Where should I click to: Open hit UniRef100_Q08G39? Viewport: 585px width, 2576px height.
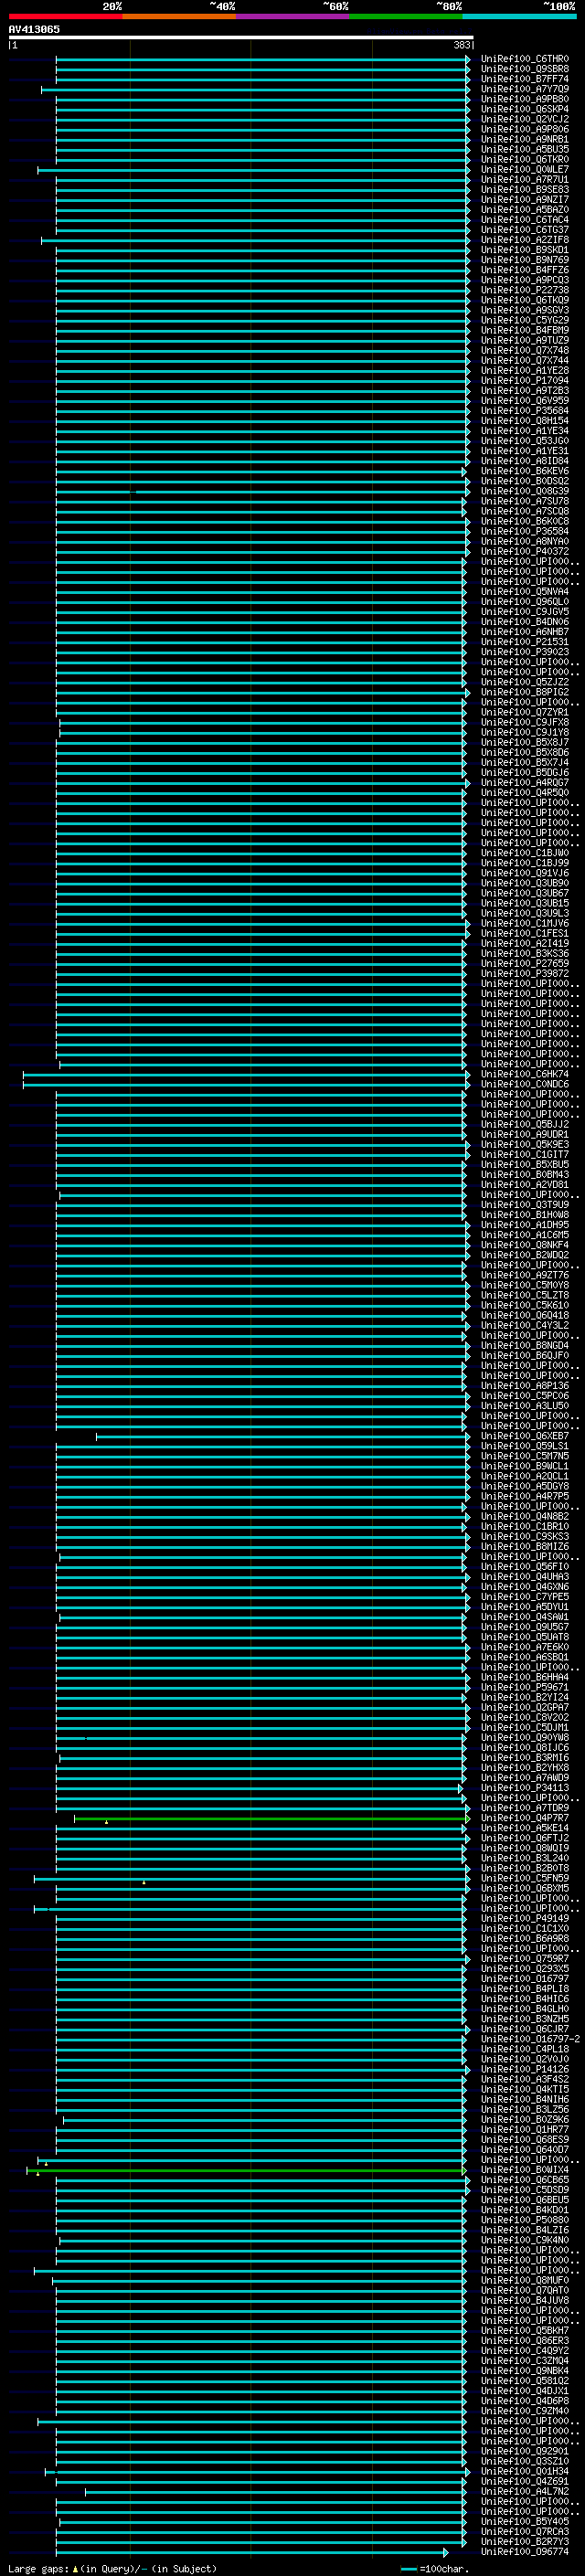coord(525,491)
